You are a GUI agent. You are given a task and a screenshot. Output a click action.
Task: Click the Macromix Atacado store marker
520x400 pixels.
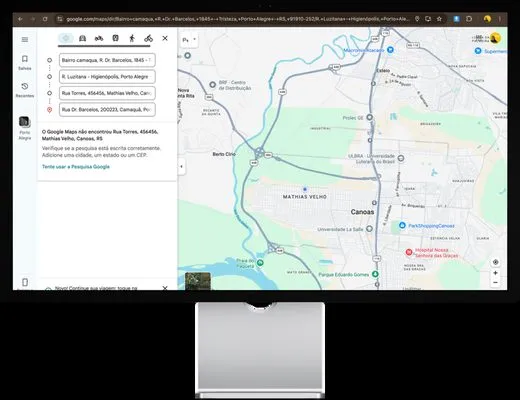[x=390, y=50]
